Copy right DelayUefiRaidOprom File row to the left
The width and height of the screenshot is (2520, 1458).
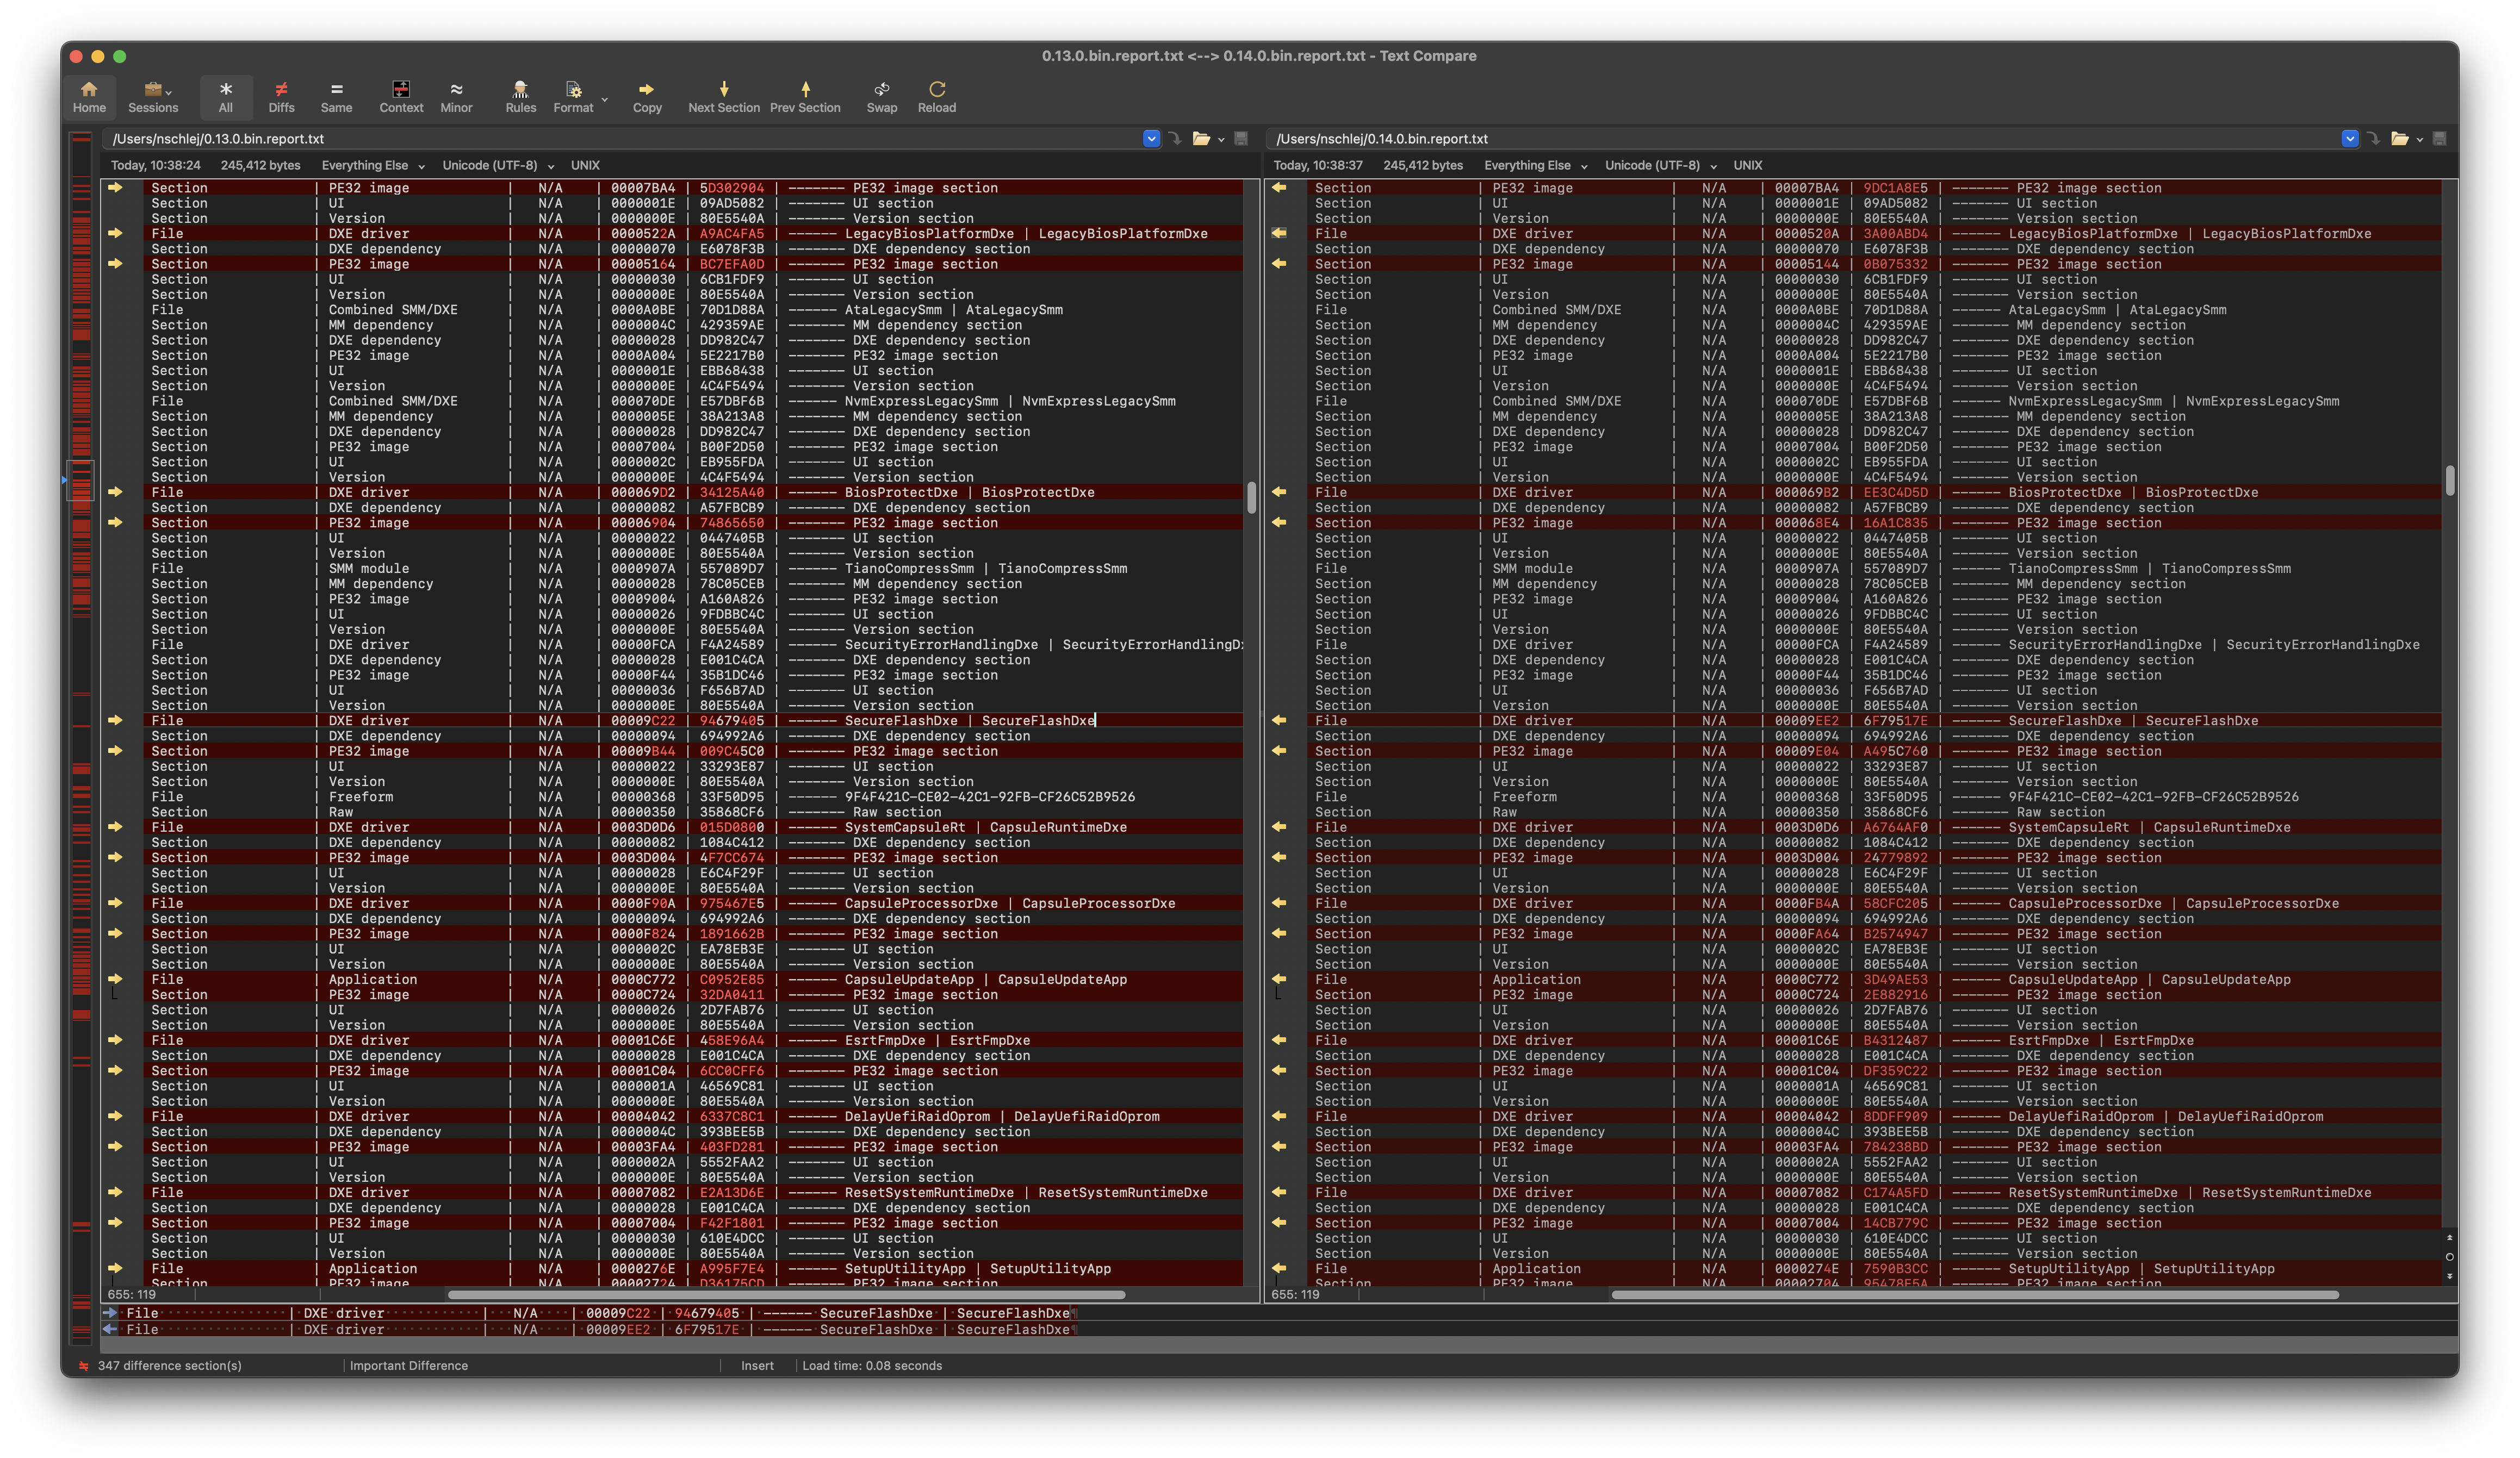pos(1279,1116)
